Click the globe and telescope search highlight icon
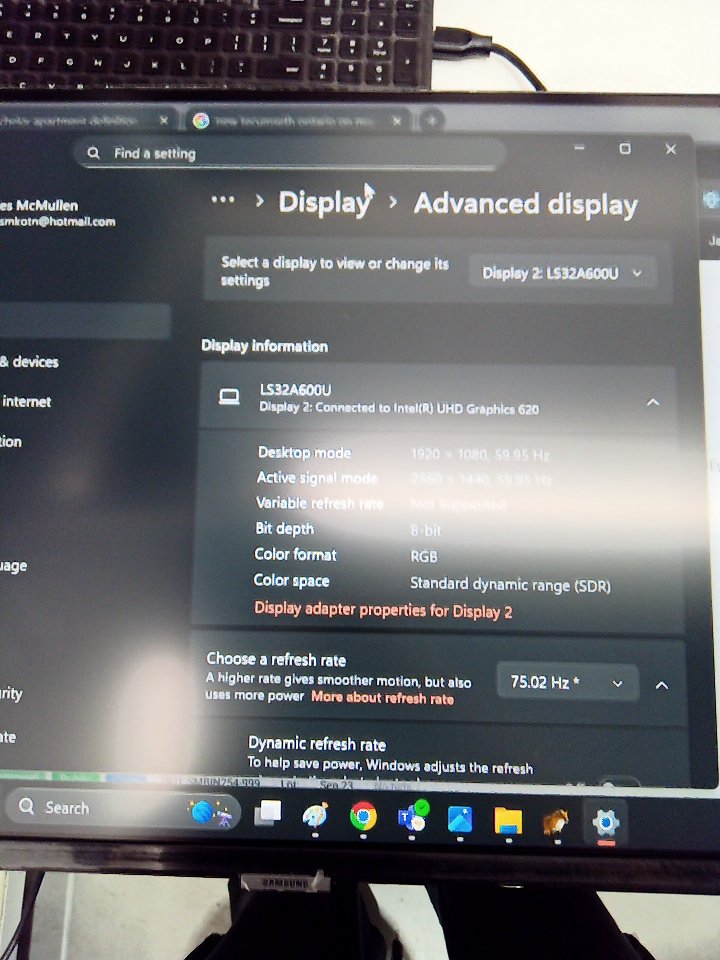 click(x=211, y=814)
